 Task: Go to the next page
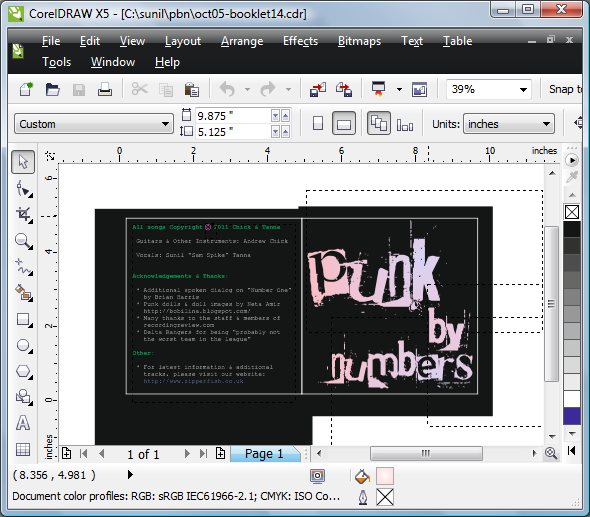pos(187,454)
